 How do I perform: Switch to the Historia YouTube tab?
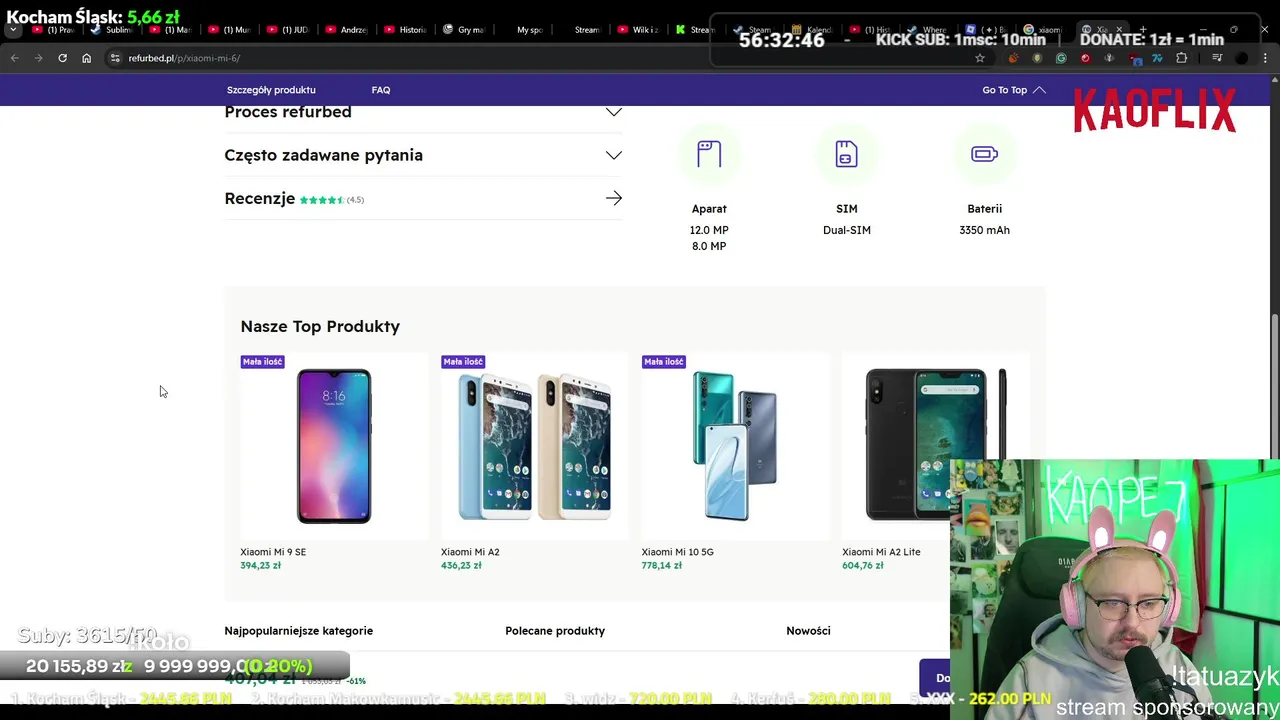pyautogui.click(x=405, y=30)
